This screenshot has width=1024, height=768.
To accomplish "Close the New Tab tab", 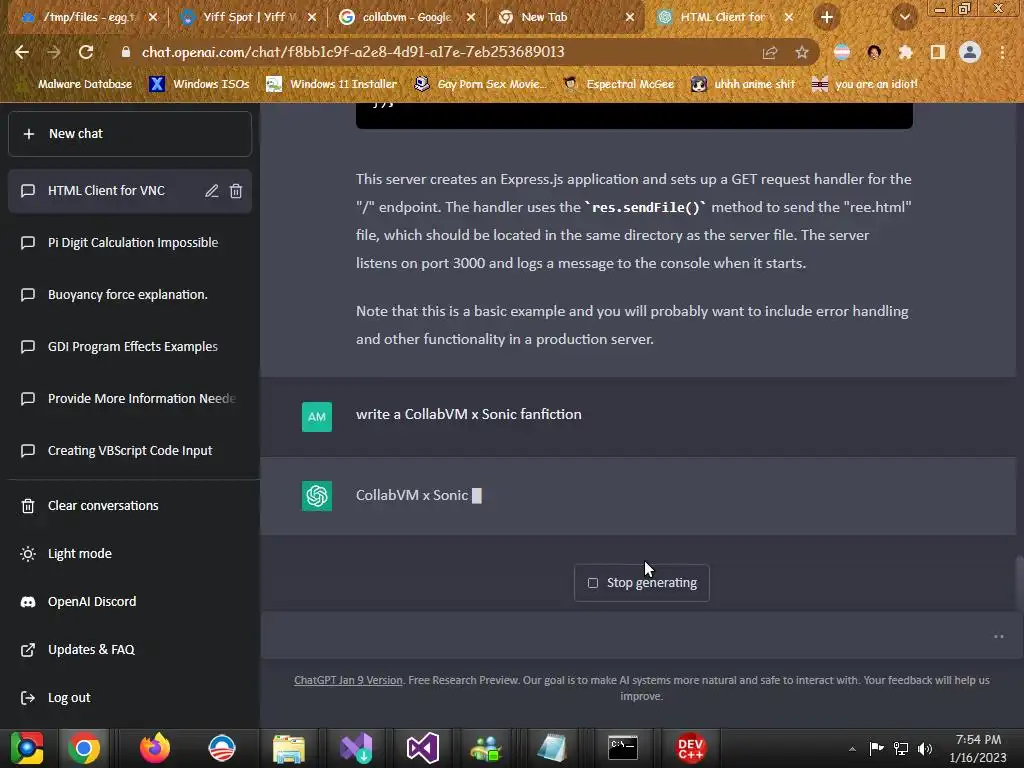I will [630, 18].
